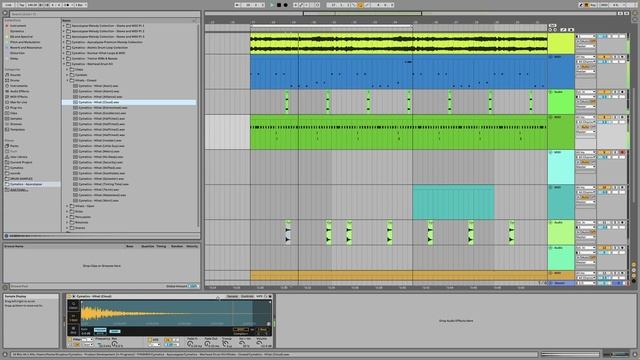Expand Cymatics - Tremor 808s & Basses folder
Image resolution: width=640 pixels, height=360 pixels.
tap(64, 58)
